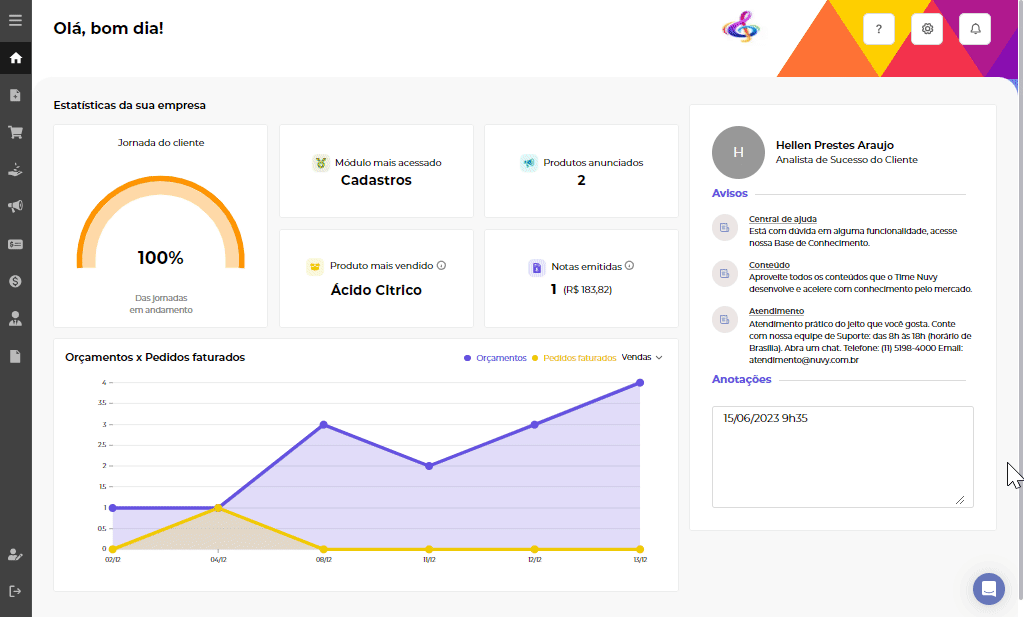Toggle Orçamentos series in chart legend
Image resolution: width=1024 pixels, height=617 pixels.
[496, 358]
